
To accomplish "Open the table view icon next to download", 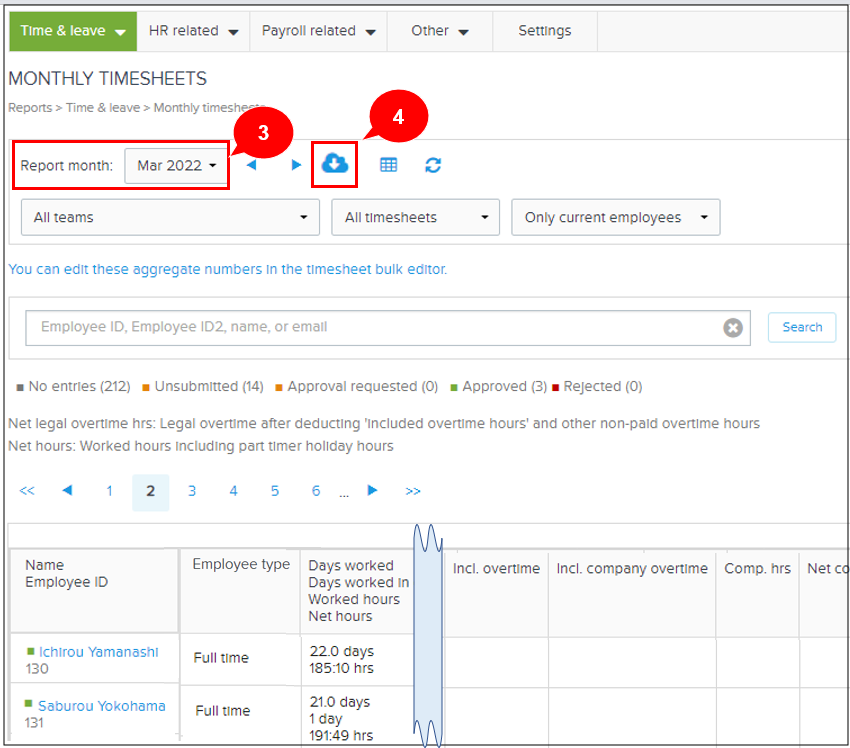I will [388, 164].
